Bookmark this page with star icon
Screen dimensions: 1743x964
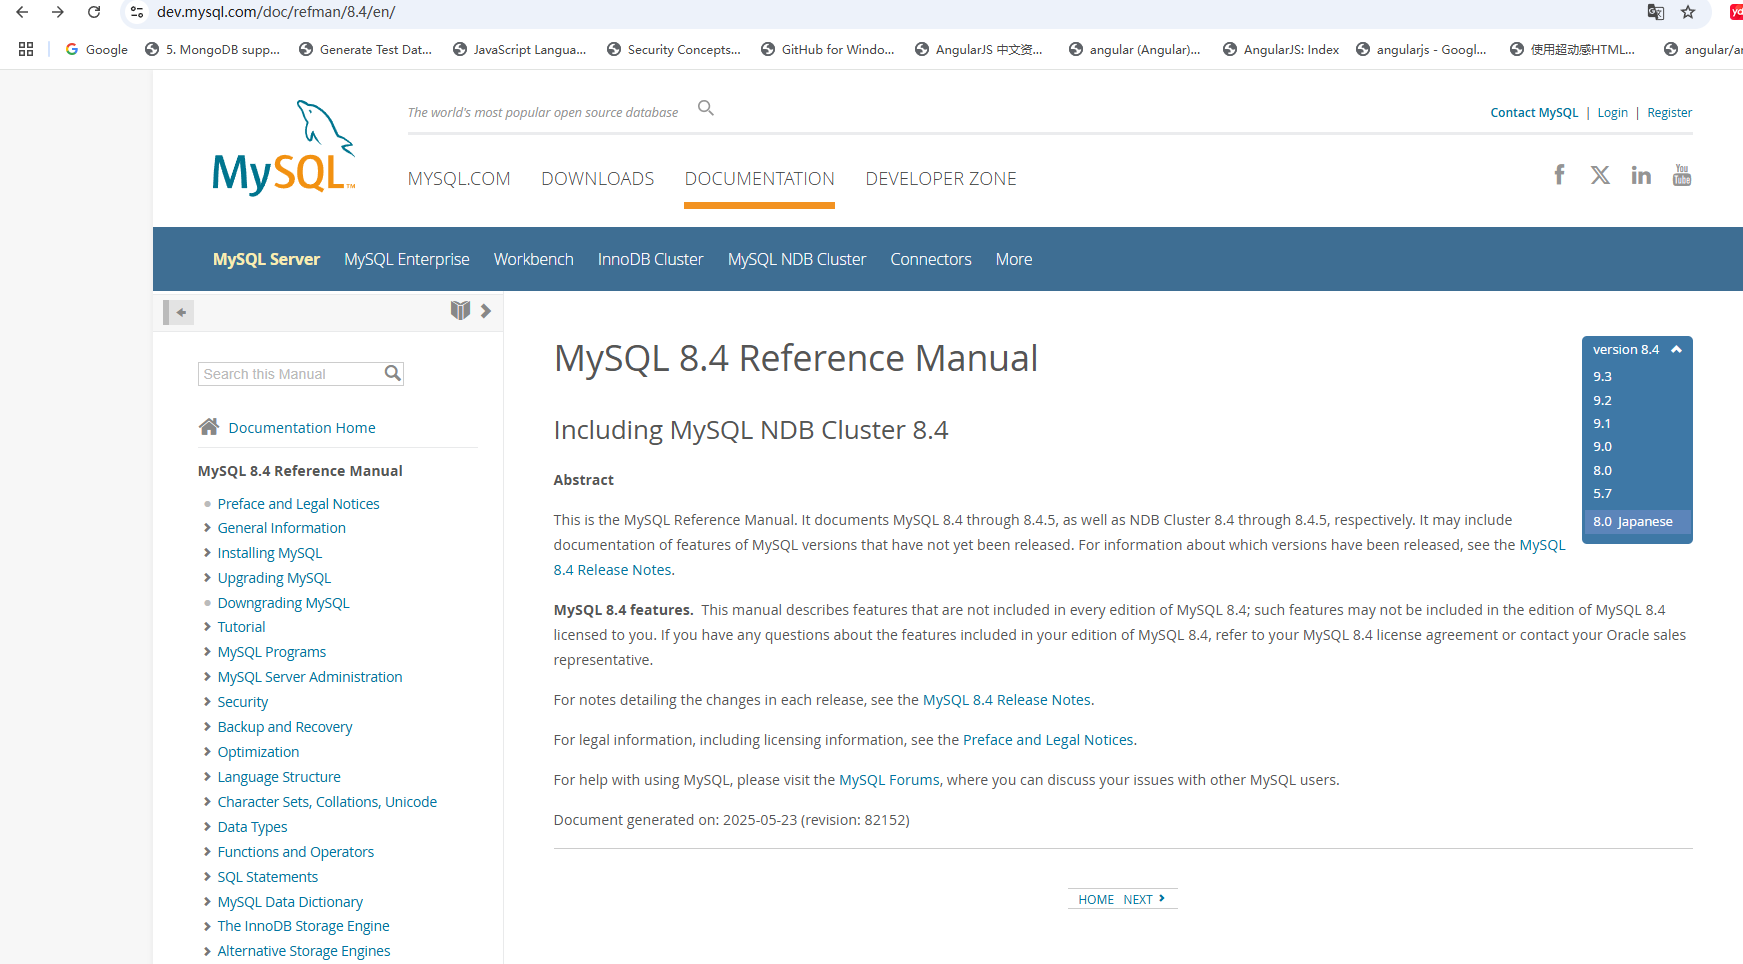pyautogui.click(x=1688, y=12)
